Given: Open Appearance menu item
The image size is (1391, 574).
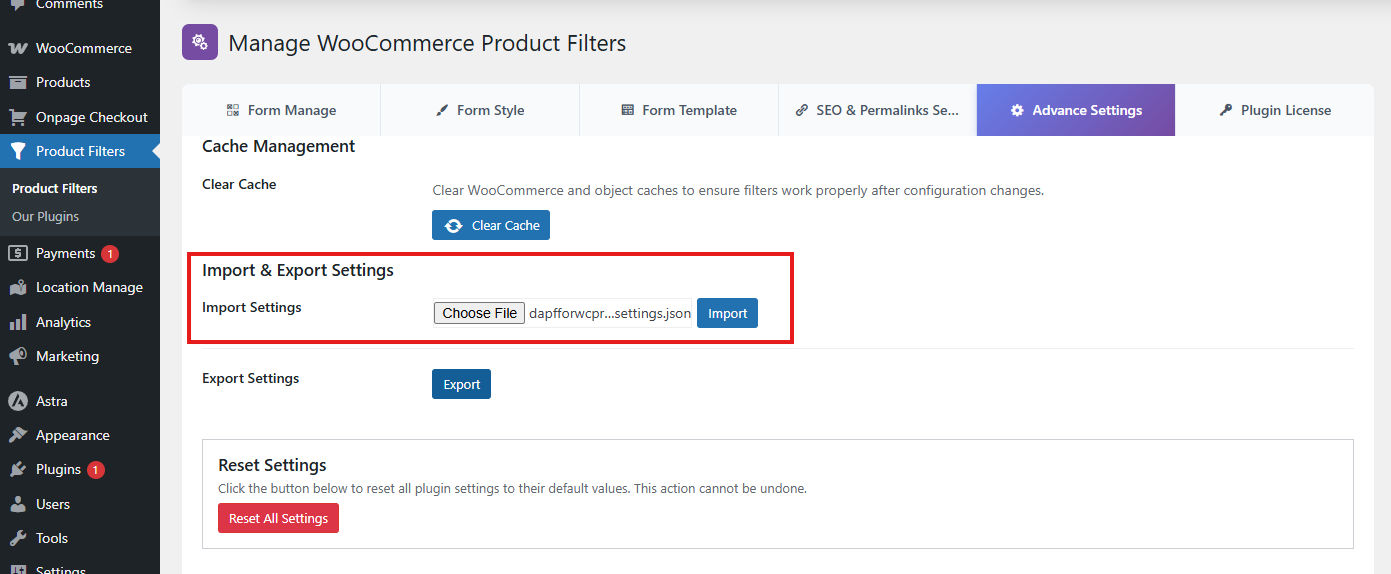Looking at the screenshot, I should (x=80, y=435).
